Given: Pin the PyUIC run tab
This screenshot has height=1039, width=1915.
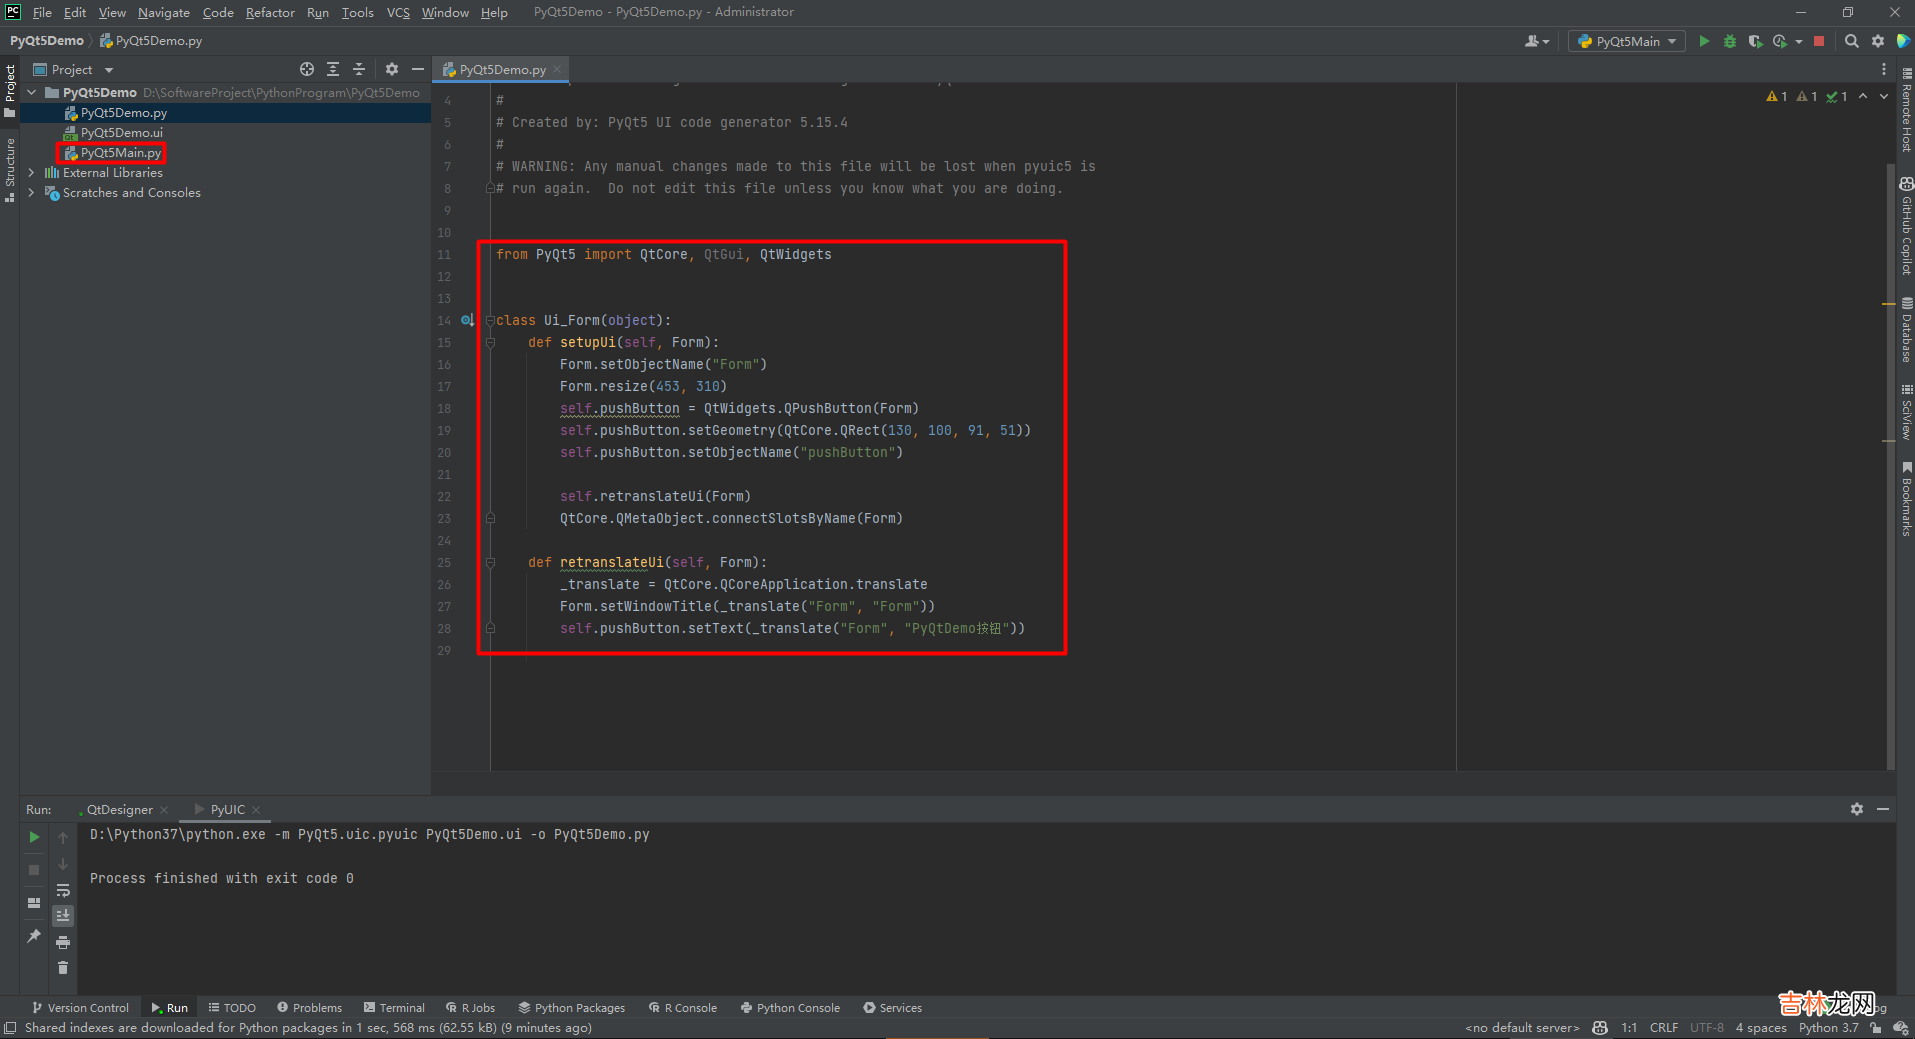Looking at the screenshot, I should [x=34, y=936].
